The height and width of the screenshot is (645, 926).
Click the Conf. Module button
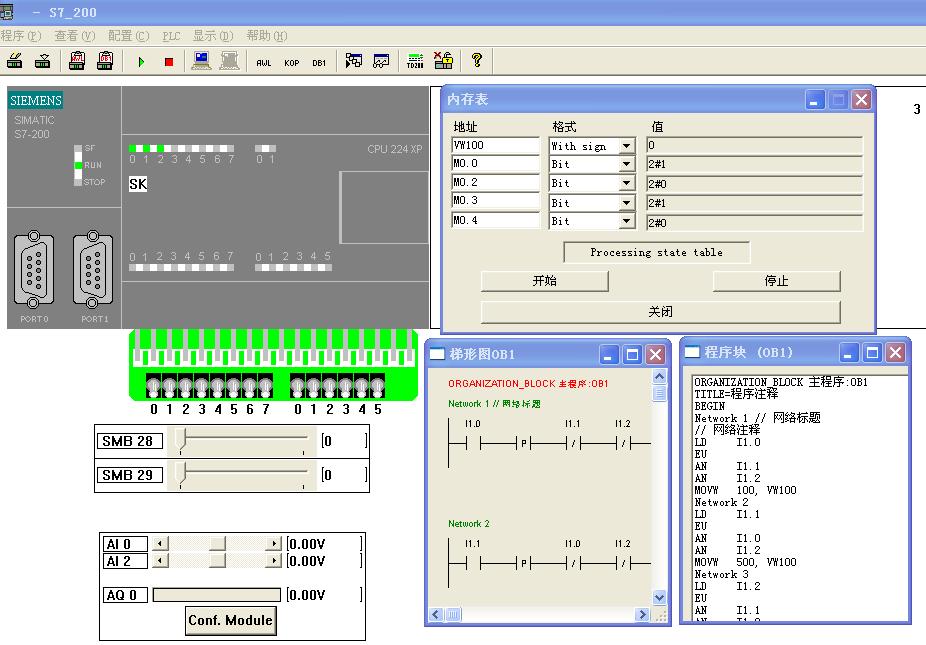[x=230, y=620]
